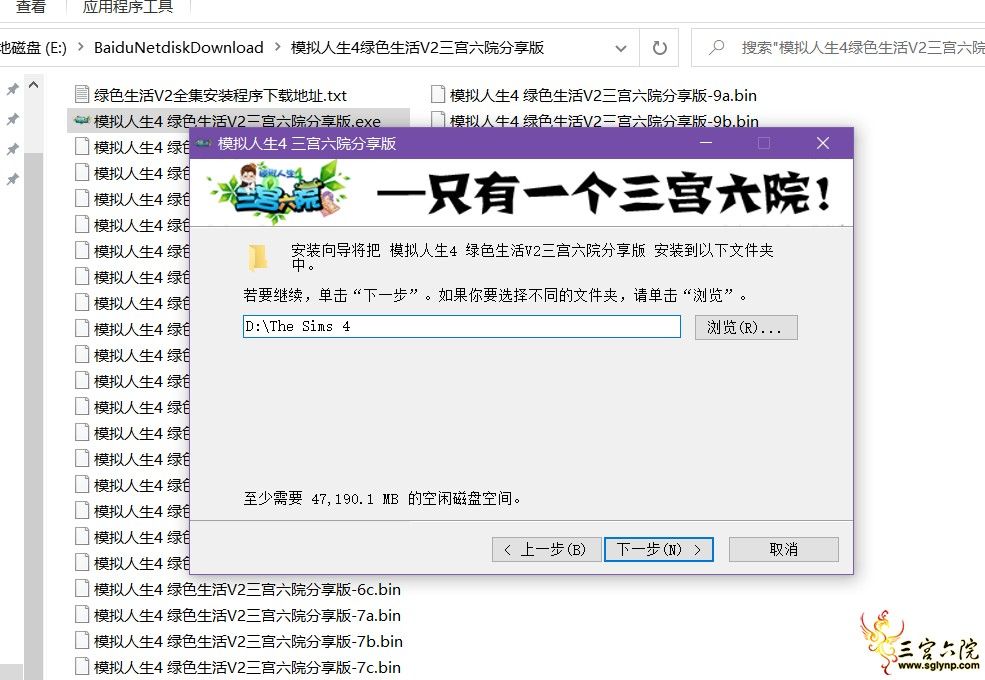Open the Browse (浏览) folder dialog
Screen dimensions: 985x680
tap(746, 327)
